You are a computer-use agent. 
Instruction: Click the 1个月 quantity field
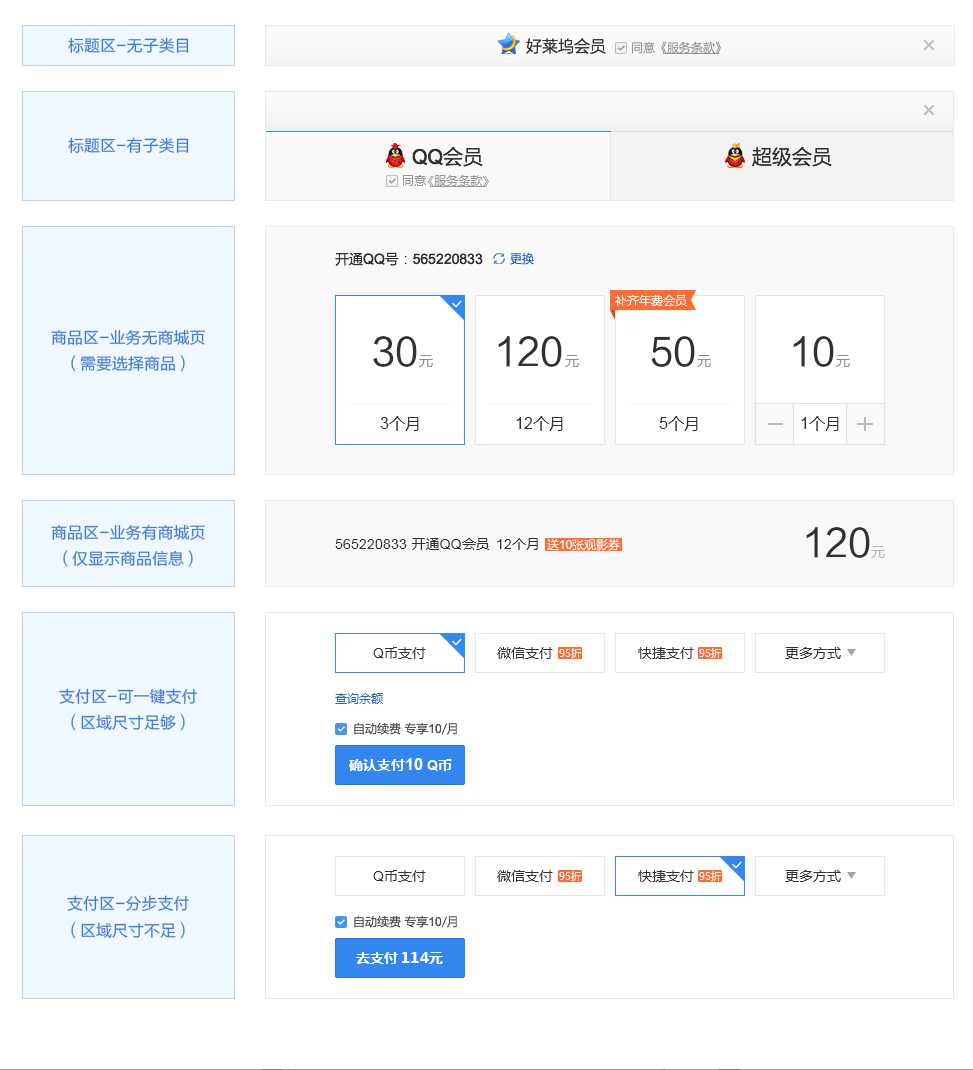(x=820, y=424)
